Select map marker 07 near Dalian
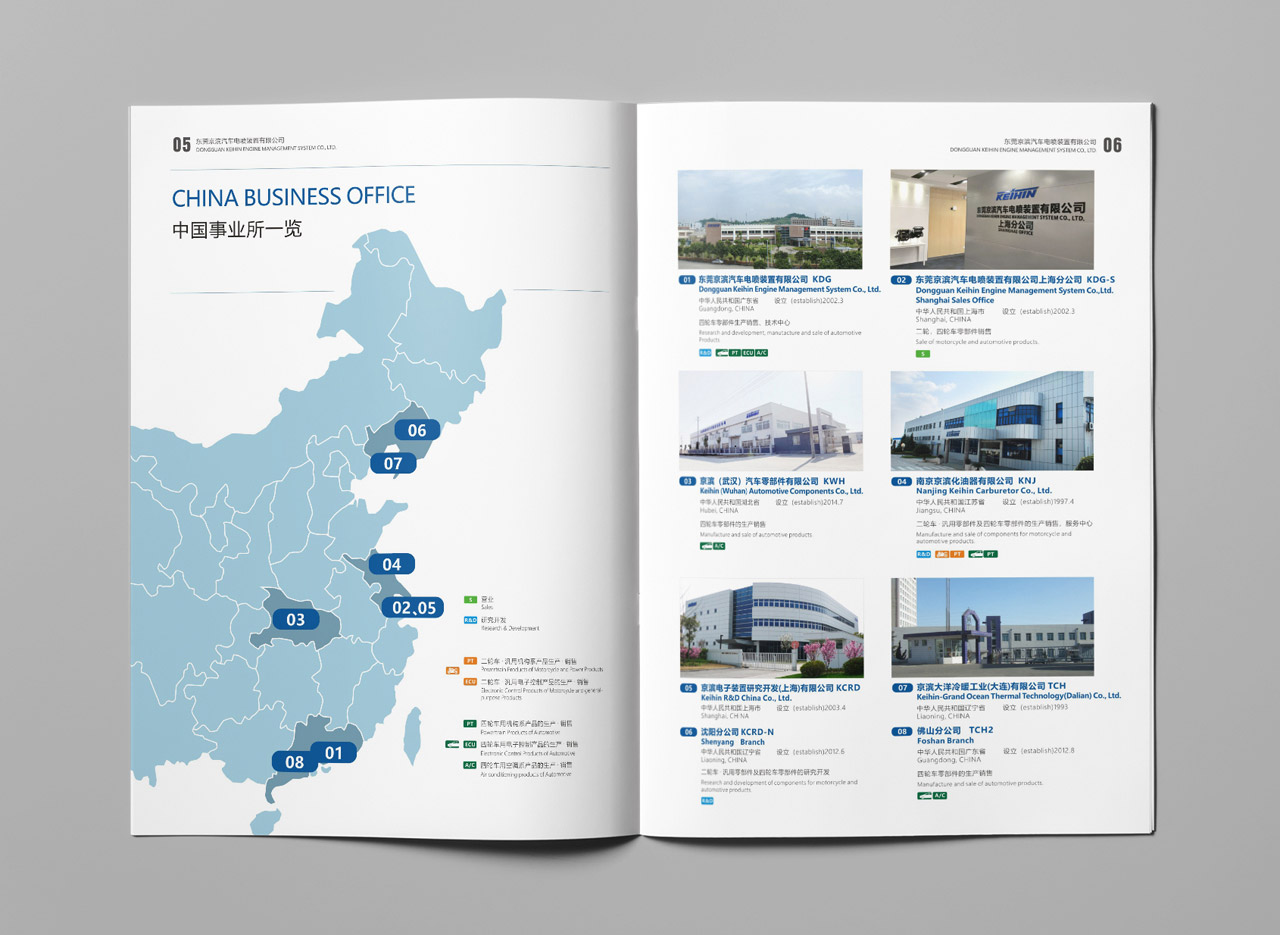1280x935 pixels. coord(393,463)
